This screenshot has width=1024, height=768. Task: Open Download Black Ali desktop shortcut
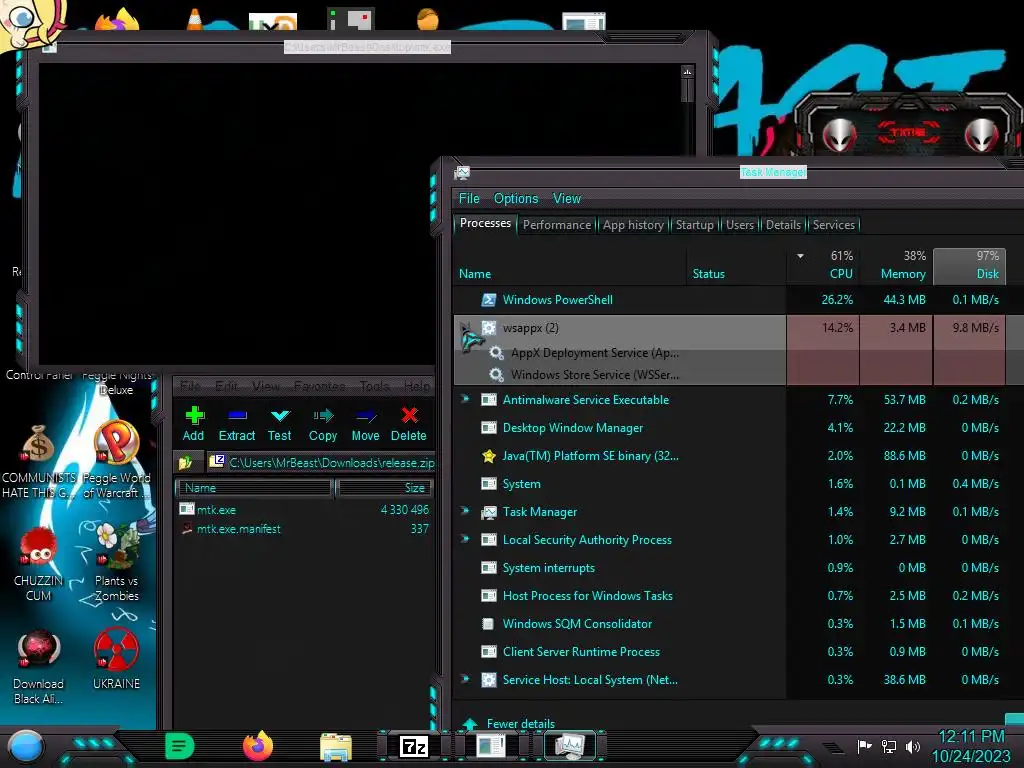coord(39,667)
